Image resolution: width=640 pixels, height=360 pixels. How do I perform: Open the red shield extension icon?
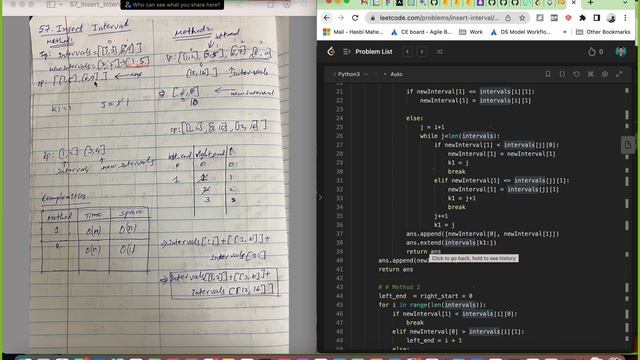pyautogui.click(x=568, y=18)
